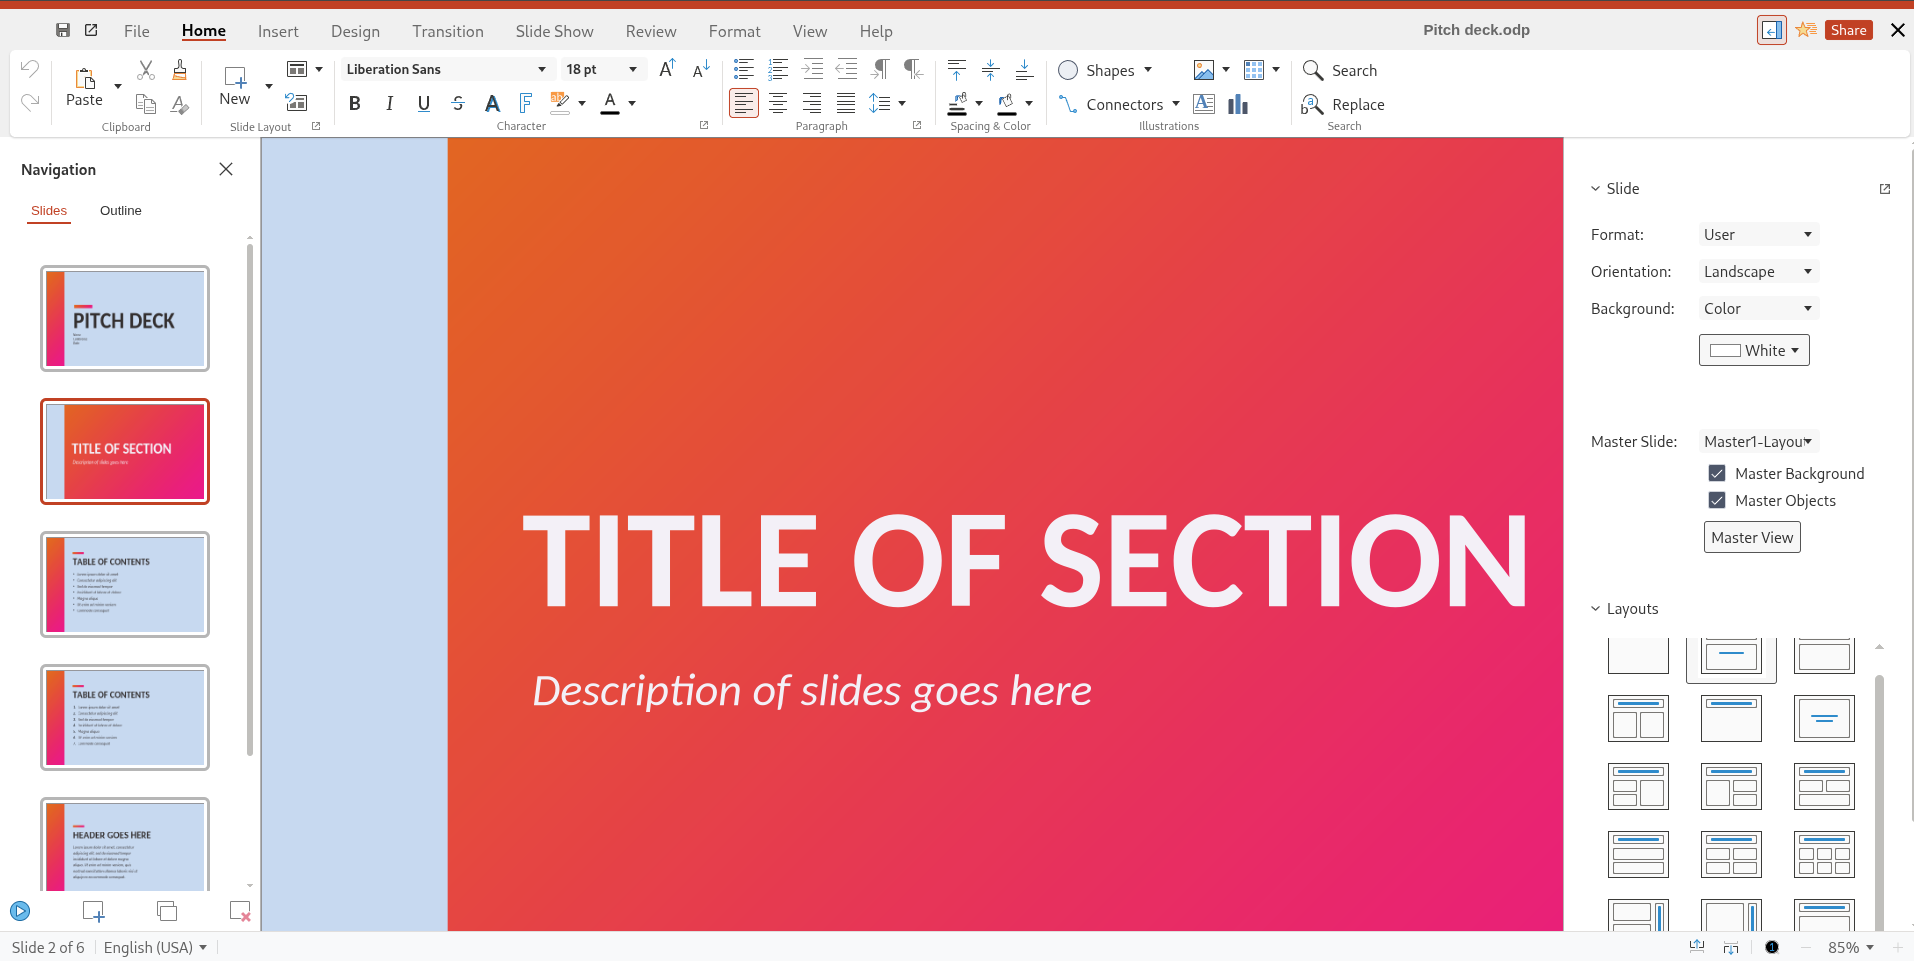Click the Cut scissors icon

pyautogui.click(x=146, y=70)
